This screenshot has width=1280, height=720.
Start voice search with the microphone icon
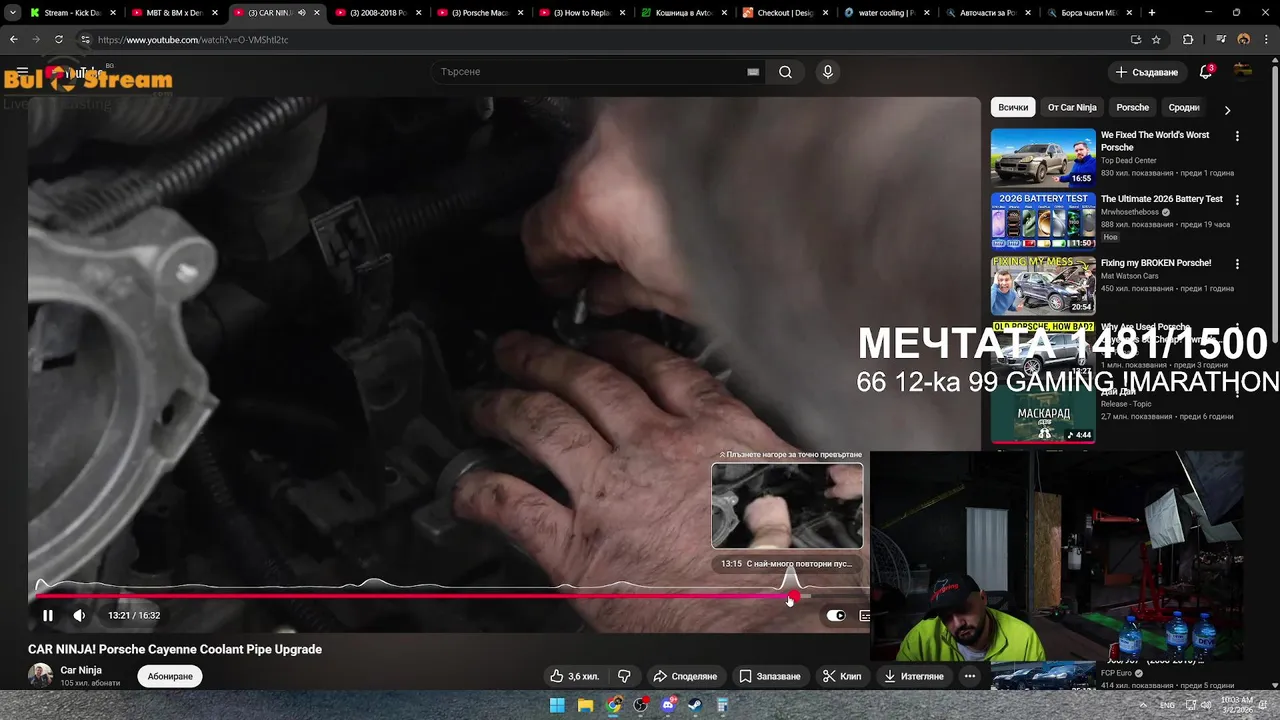(827, 72)
